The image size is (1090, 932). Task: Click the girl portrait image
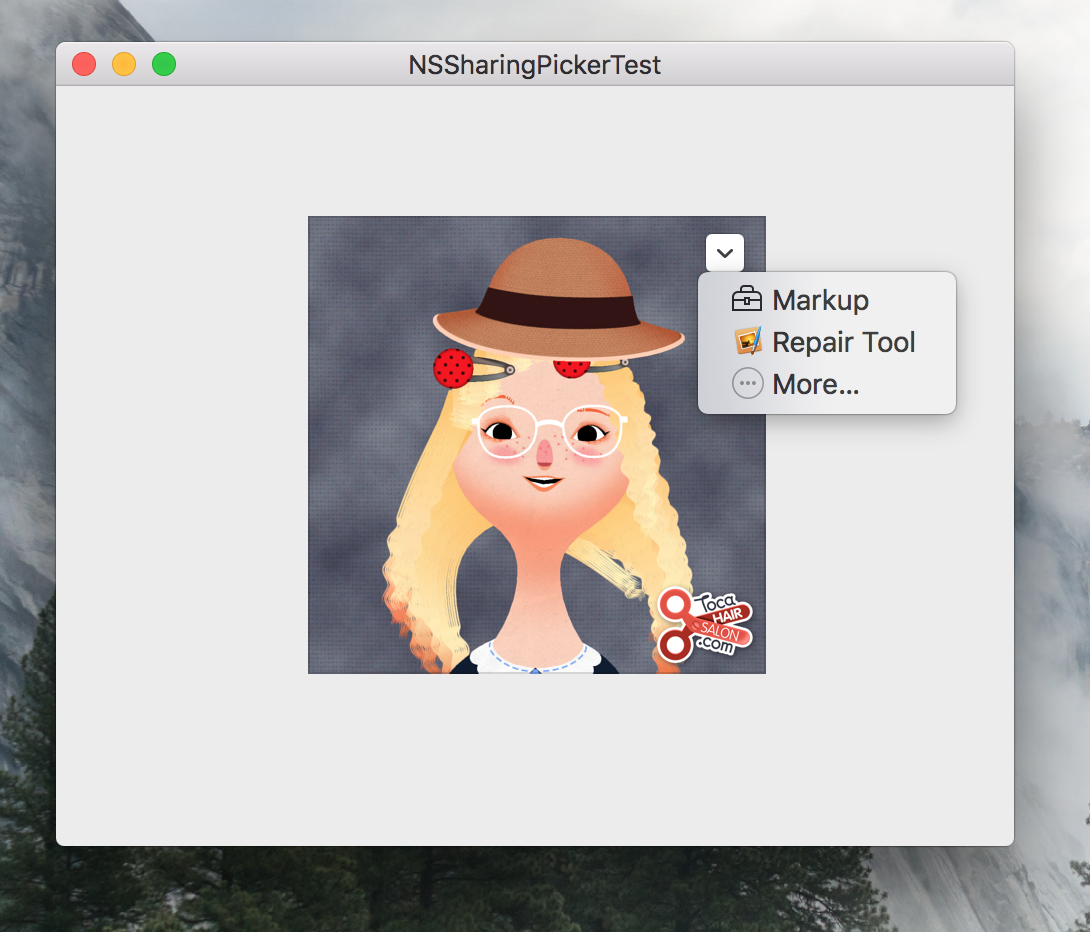537,445
